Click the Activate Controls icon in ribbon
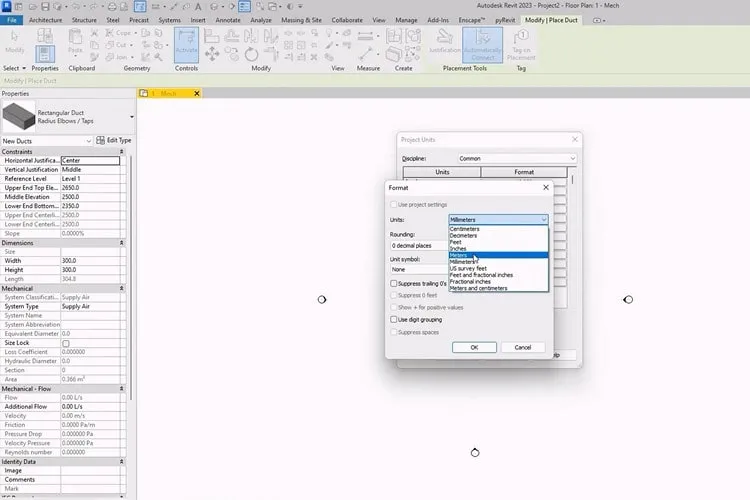750x500 pixels. [186, 44]
